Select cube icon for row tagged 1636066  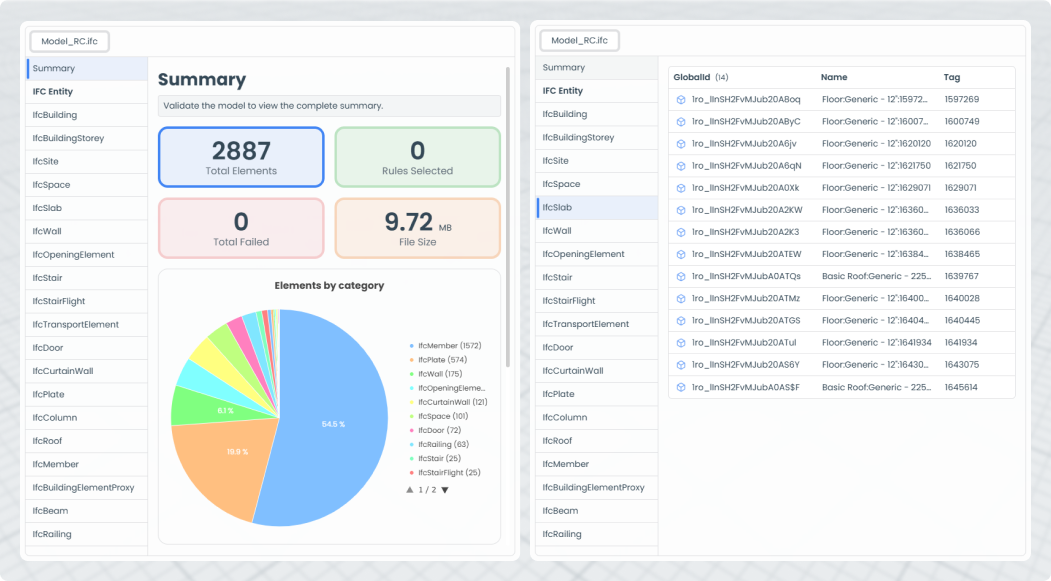(680, 232)
